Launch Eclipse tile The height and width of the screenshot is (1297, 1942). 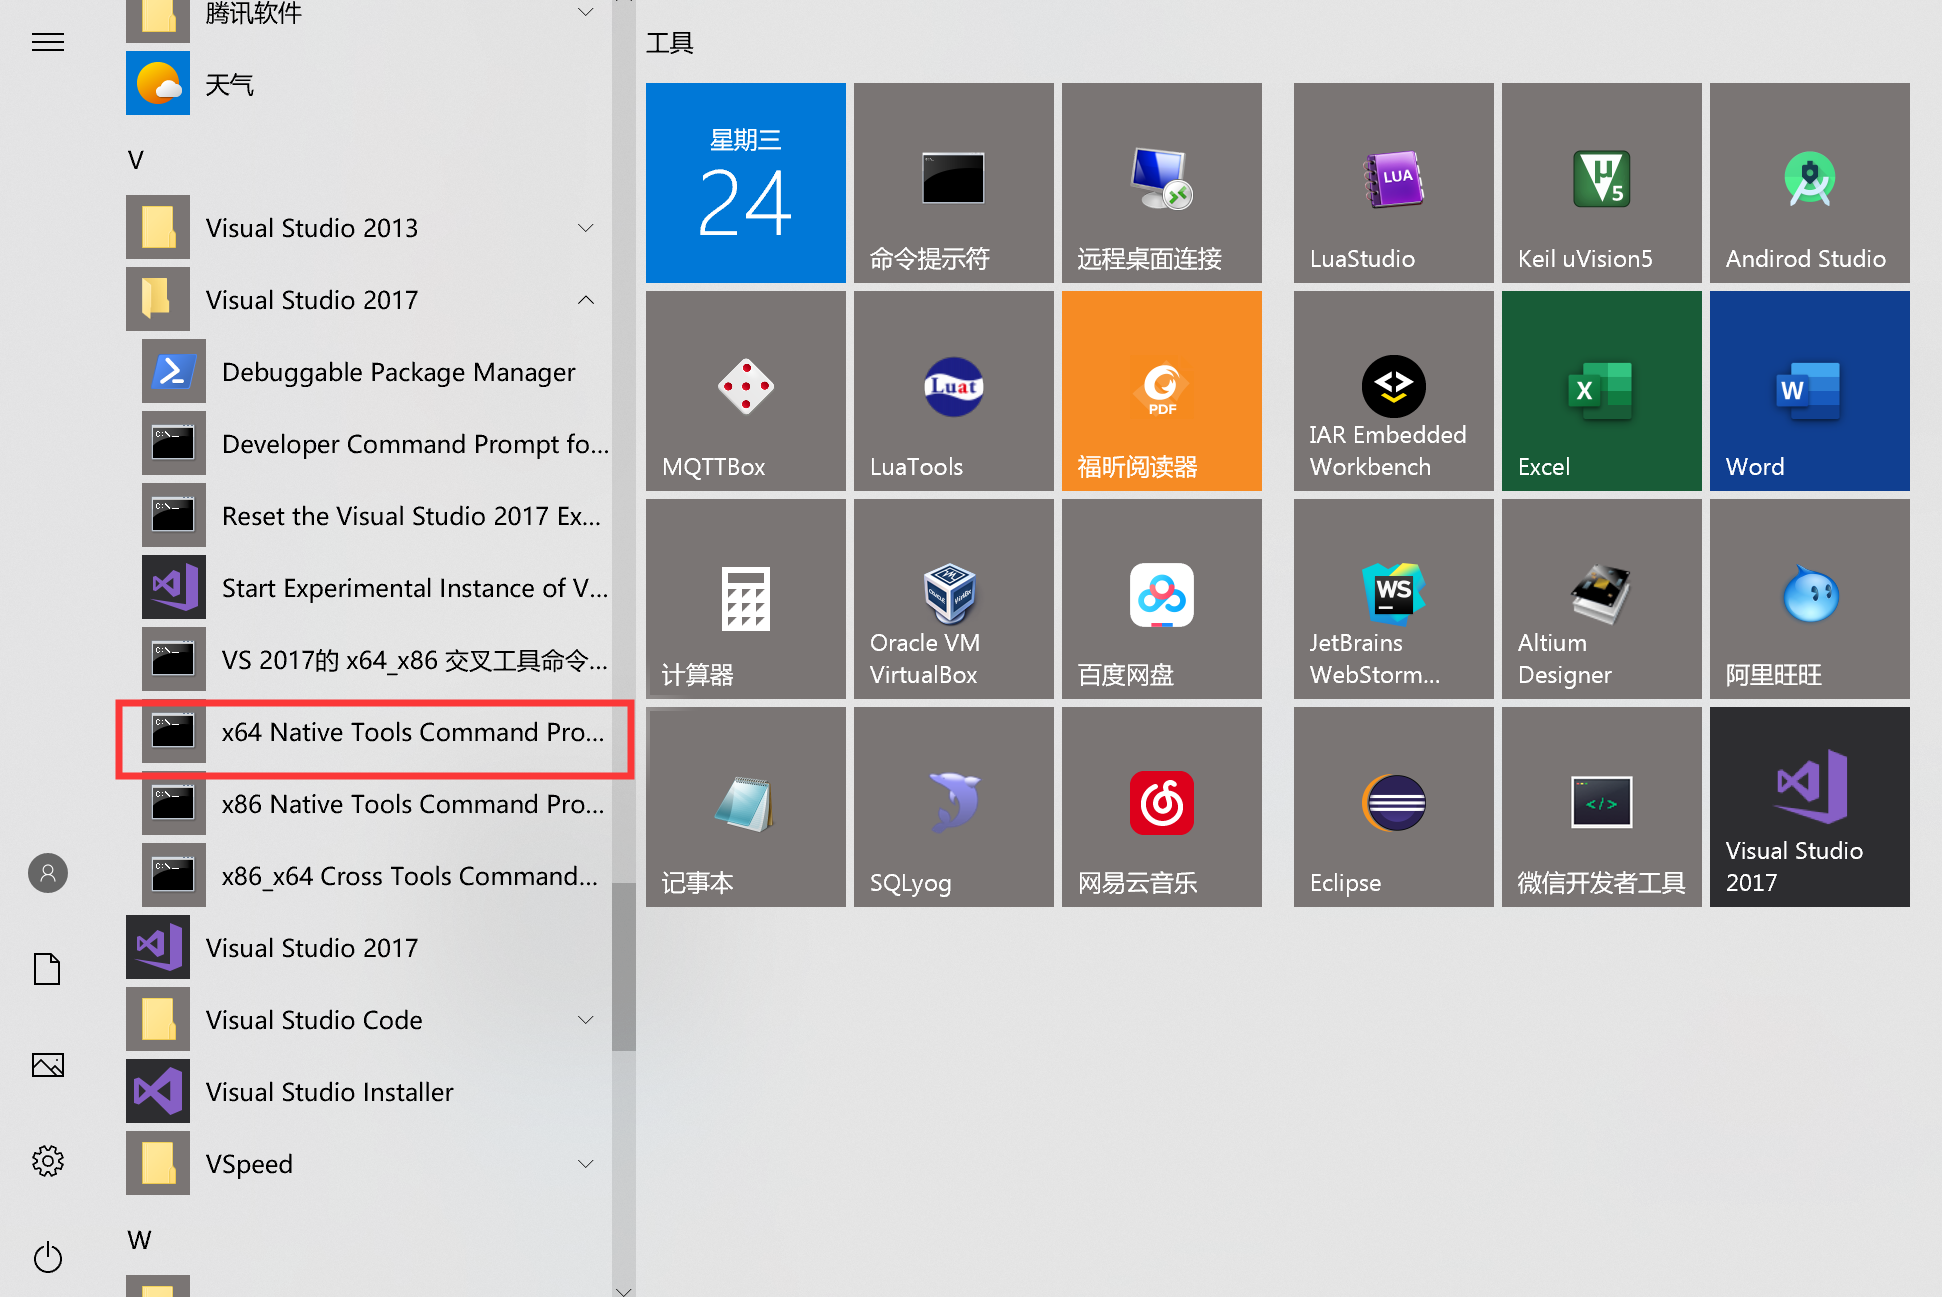[x=1393, y=807]
